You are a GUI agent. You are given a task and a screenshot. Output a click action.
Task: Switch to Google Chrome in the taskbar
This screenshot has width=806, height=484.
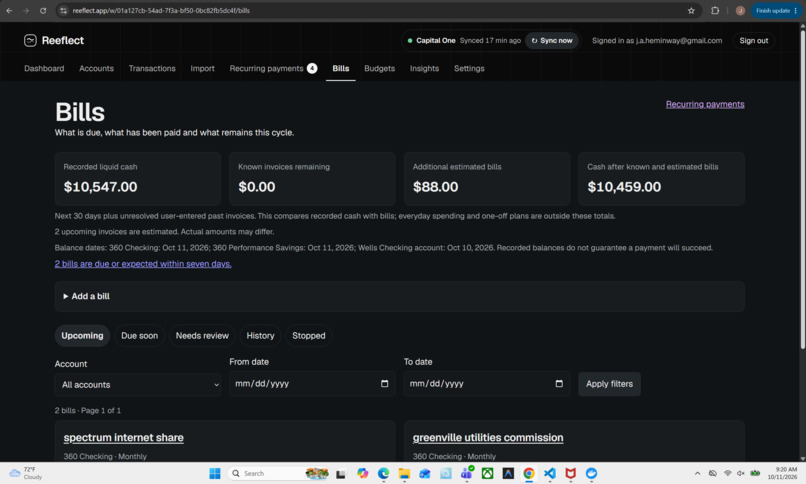pyautogui.click(x=528, y=473)
